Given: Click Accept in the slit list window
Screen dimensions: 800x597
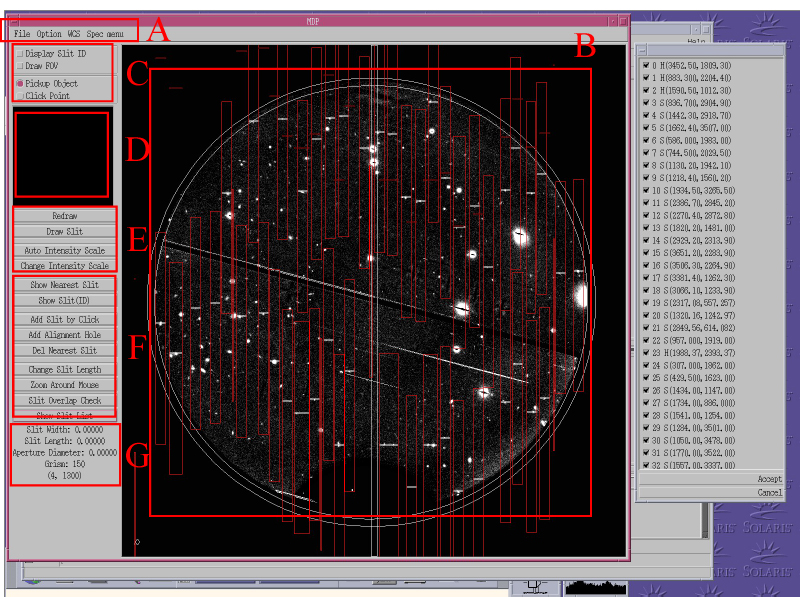Looking at the screenshot, I should (x=768, y=479).
